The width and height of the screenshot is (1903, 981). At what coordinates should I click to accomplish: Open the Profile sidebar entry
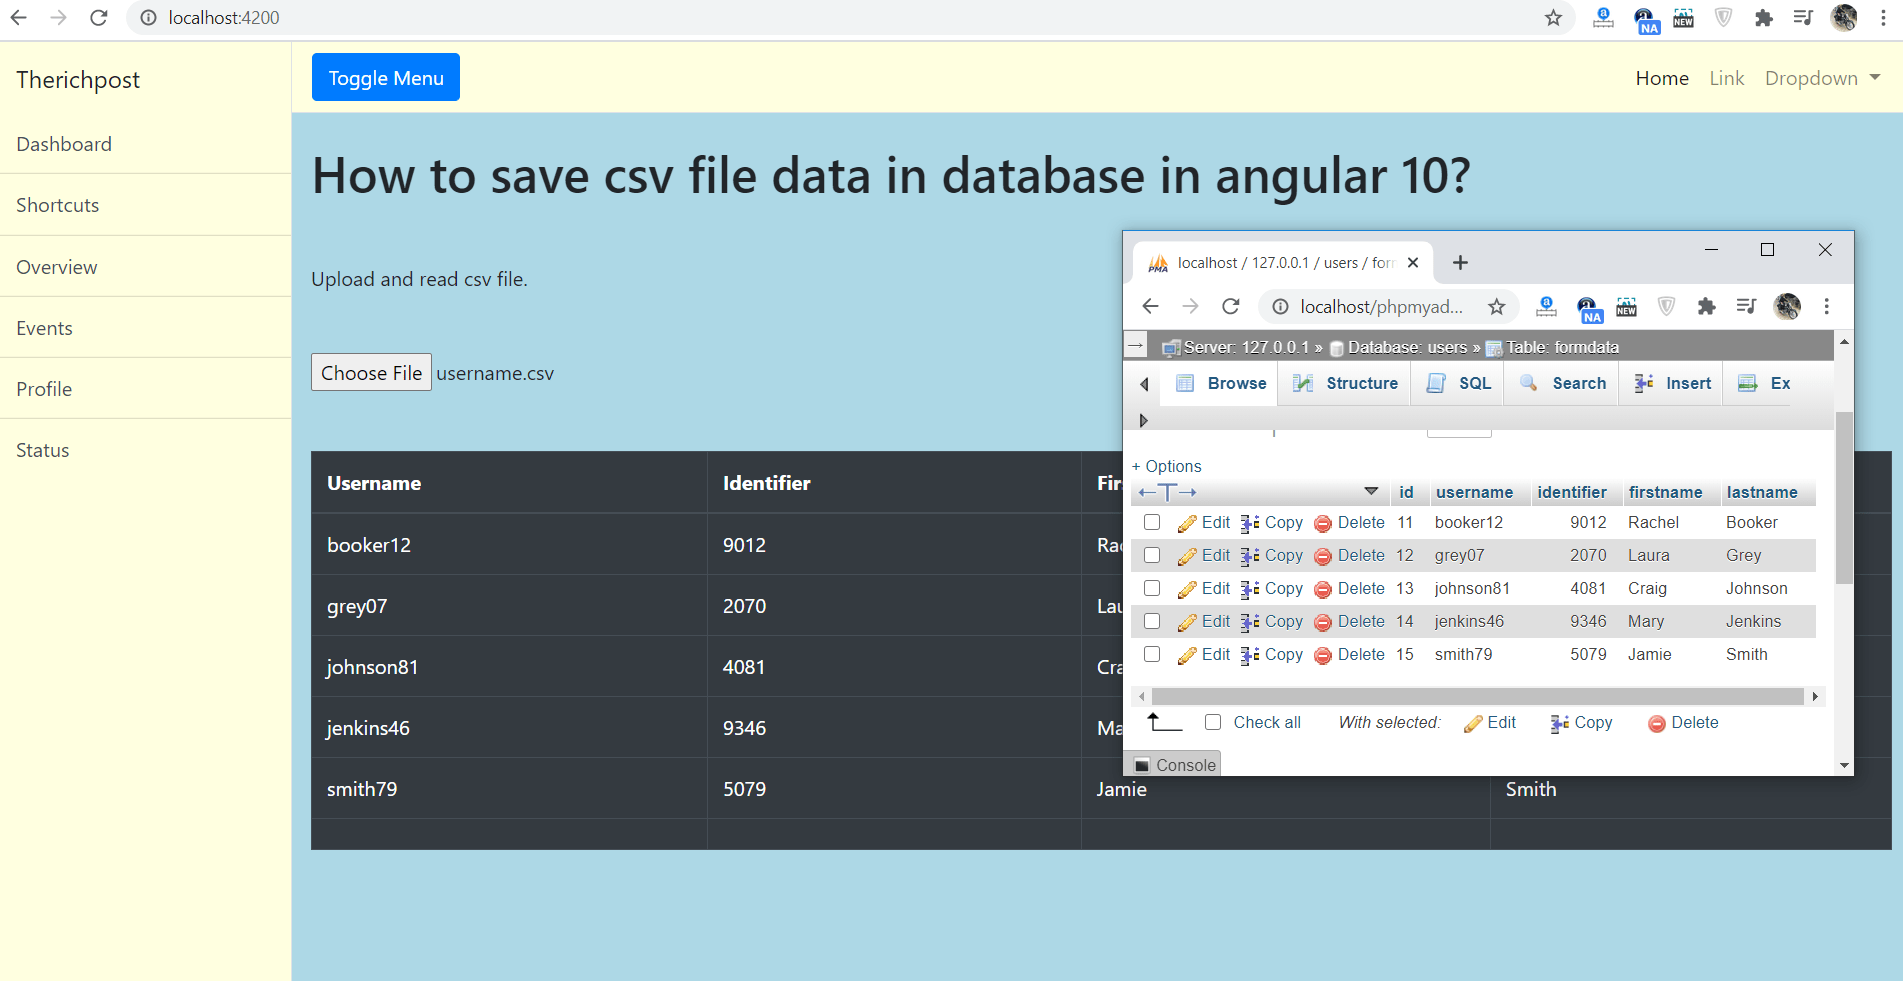point(44,388)
